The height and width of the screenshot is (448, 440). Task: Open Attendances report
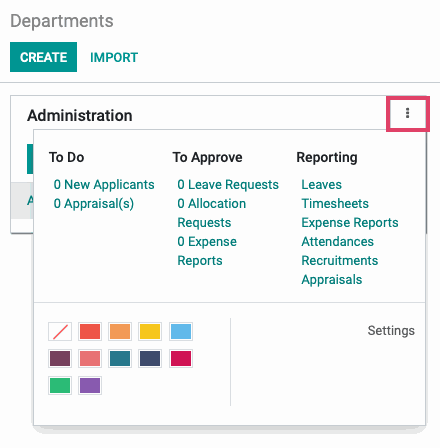coord(338,241)
